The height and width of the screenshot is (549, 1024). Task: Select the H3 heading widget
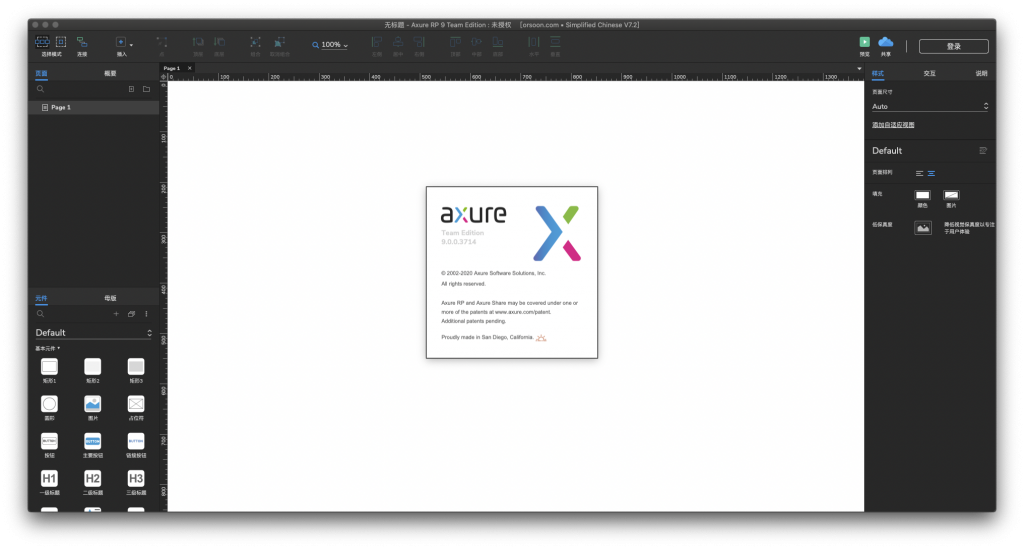[x=136, y=482]
